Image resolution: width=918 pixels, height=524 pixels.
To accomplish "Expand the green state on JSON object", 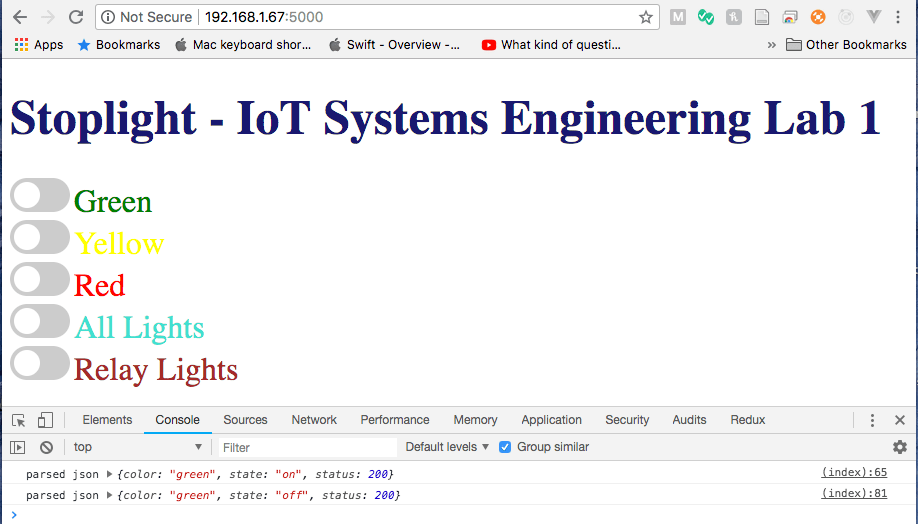I will tap(109, 474).
